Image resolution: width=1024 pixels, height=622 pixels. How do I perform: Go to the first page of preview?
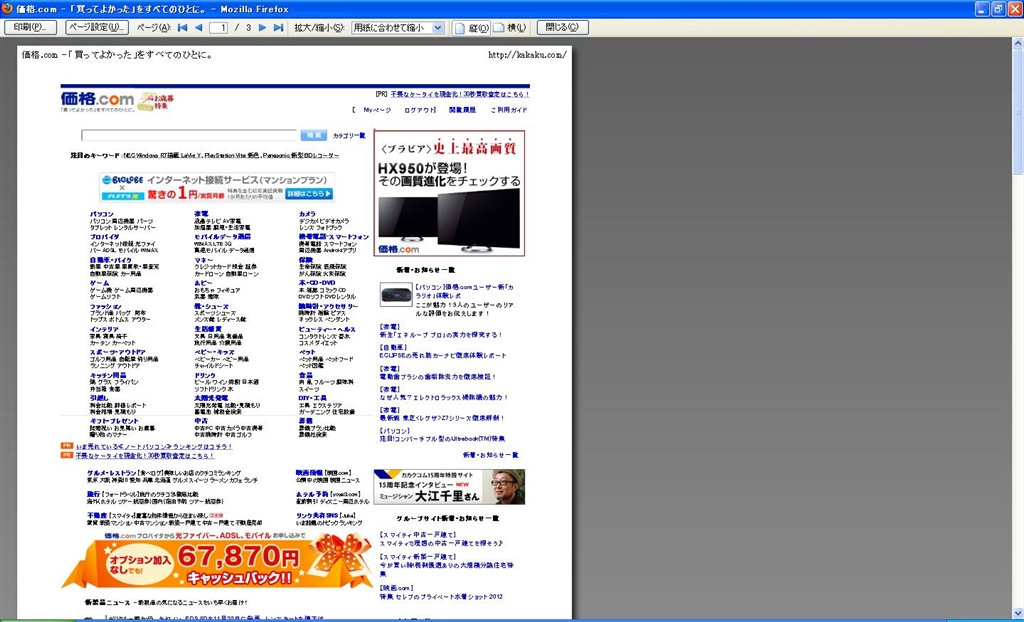coord(182,27)
